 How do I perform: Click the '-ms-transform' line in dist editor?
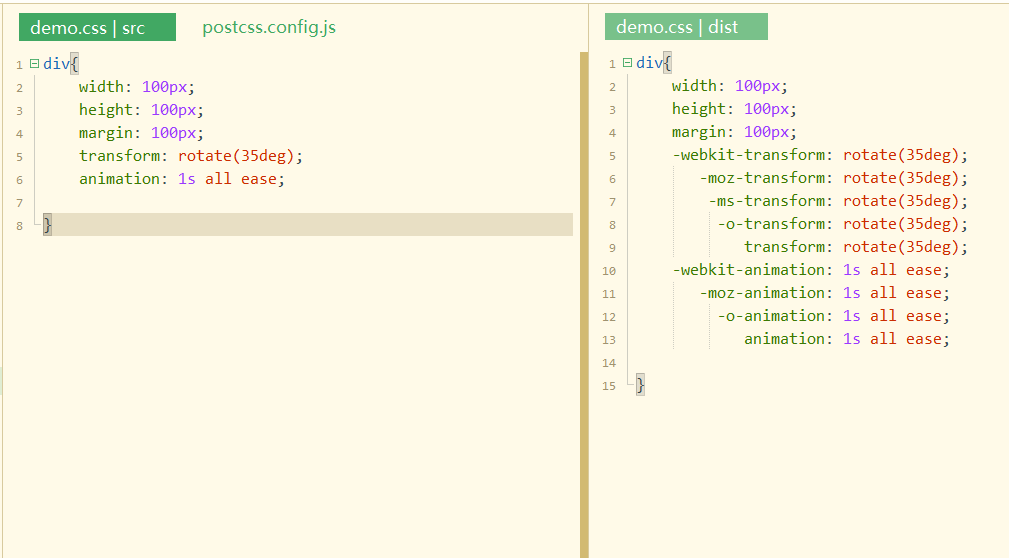(x=838, y=201)
